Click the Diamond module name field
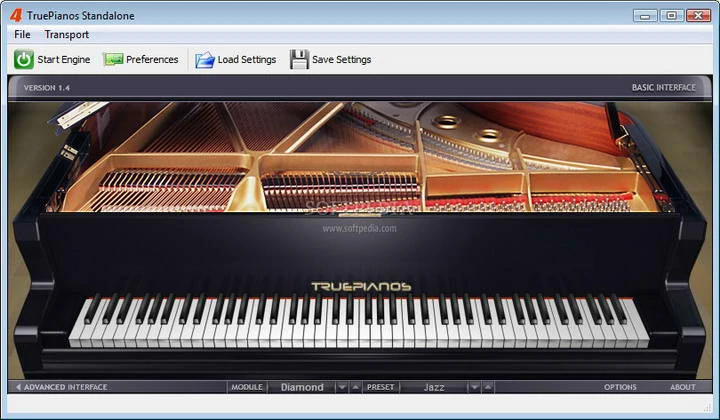This screenshot has width=720, height=420. [302, 387]
